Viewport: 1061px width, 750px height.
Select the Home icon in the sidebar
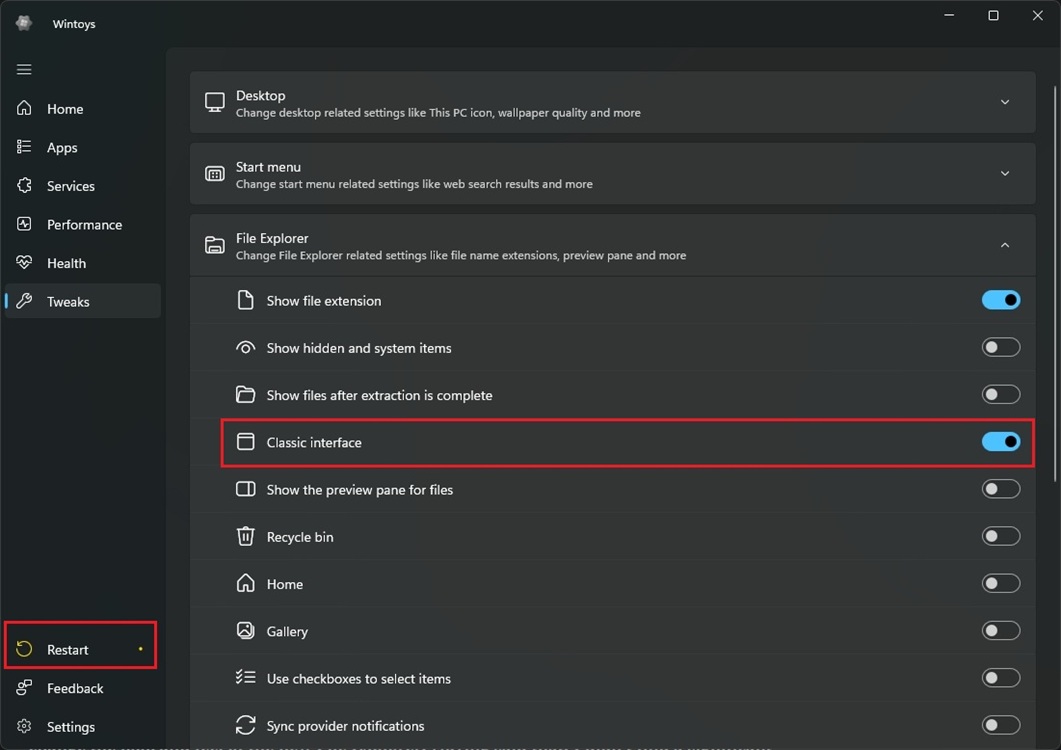[24, 108]
